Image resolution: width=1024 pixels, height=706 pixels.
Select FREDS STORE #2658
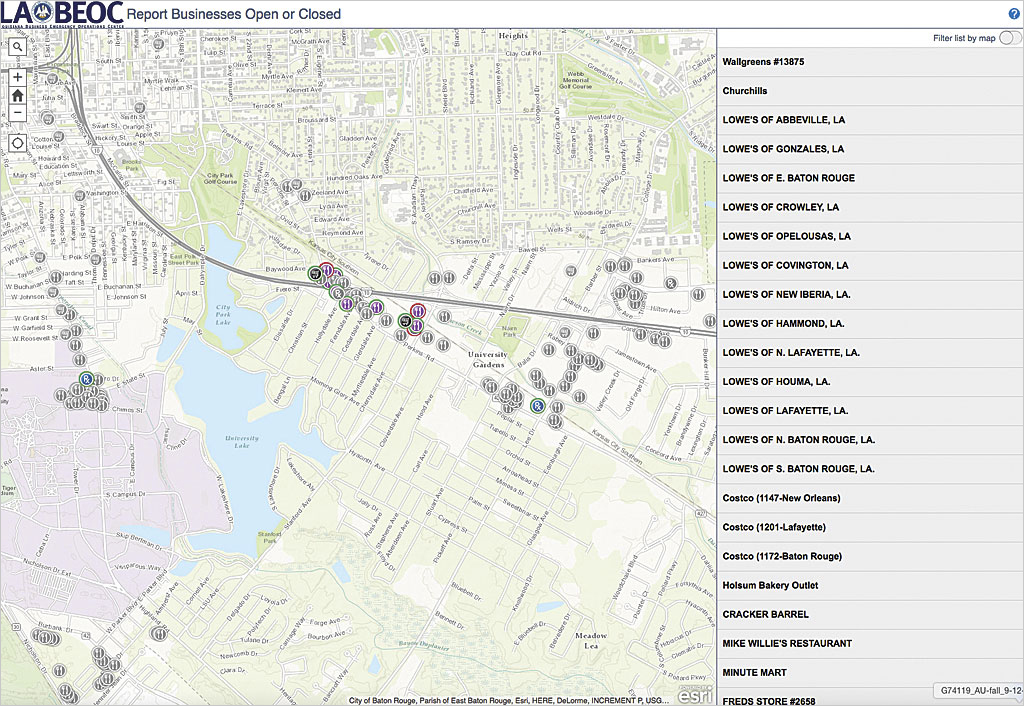click(870, 697)
